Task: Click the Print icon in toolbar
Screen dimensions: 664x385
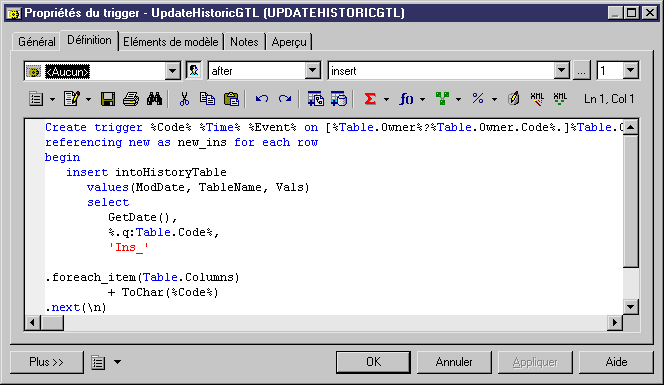Action: click(x=131, y=99)
